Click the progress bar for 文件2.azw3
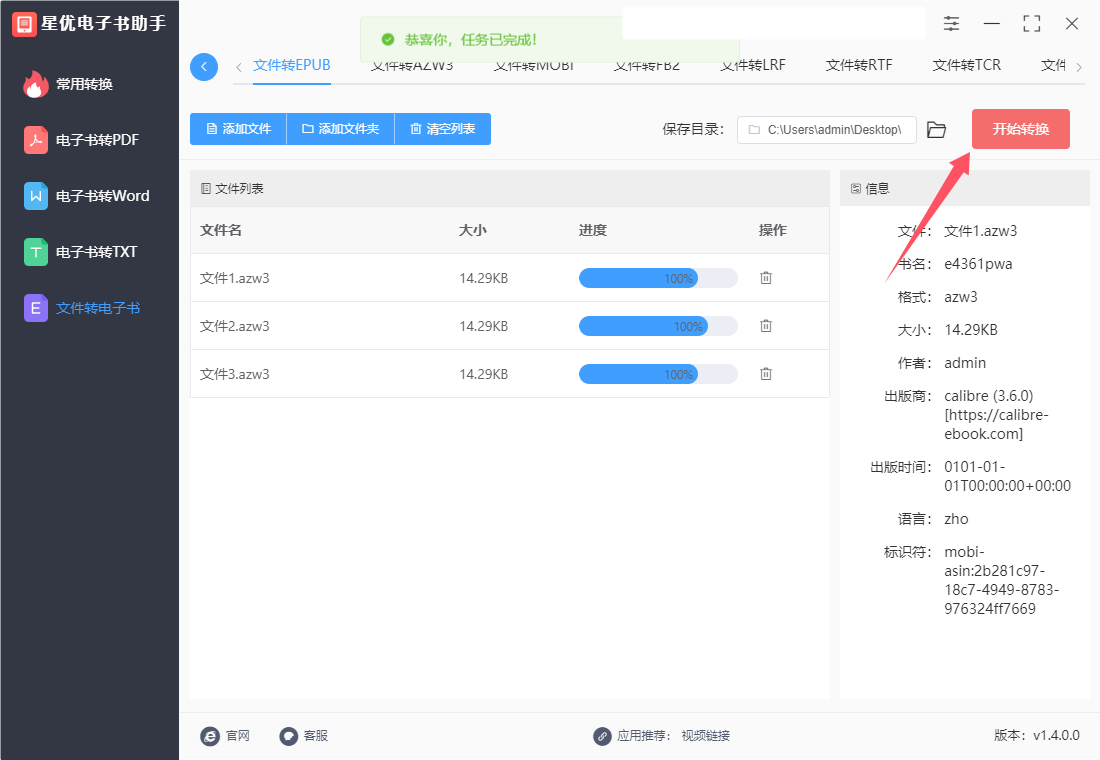This screenshot has width=1100, height=760. 658,326
